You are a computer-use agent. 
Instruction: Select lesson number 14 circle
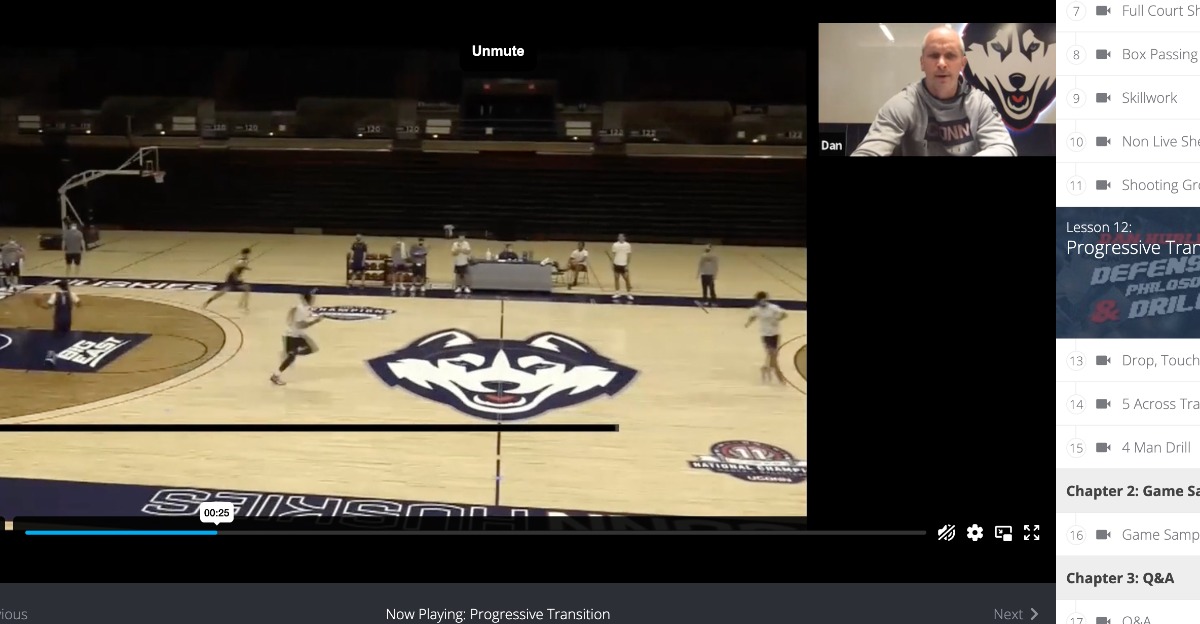pyautogui.click(x=1076, y=404)
